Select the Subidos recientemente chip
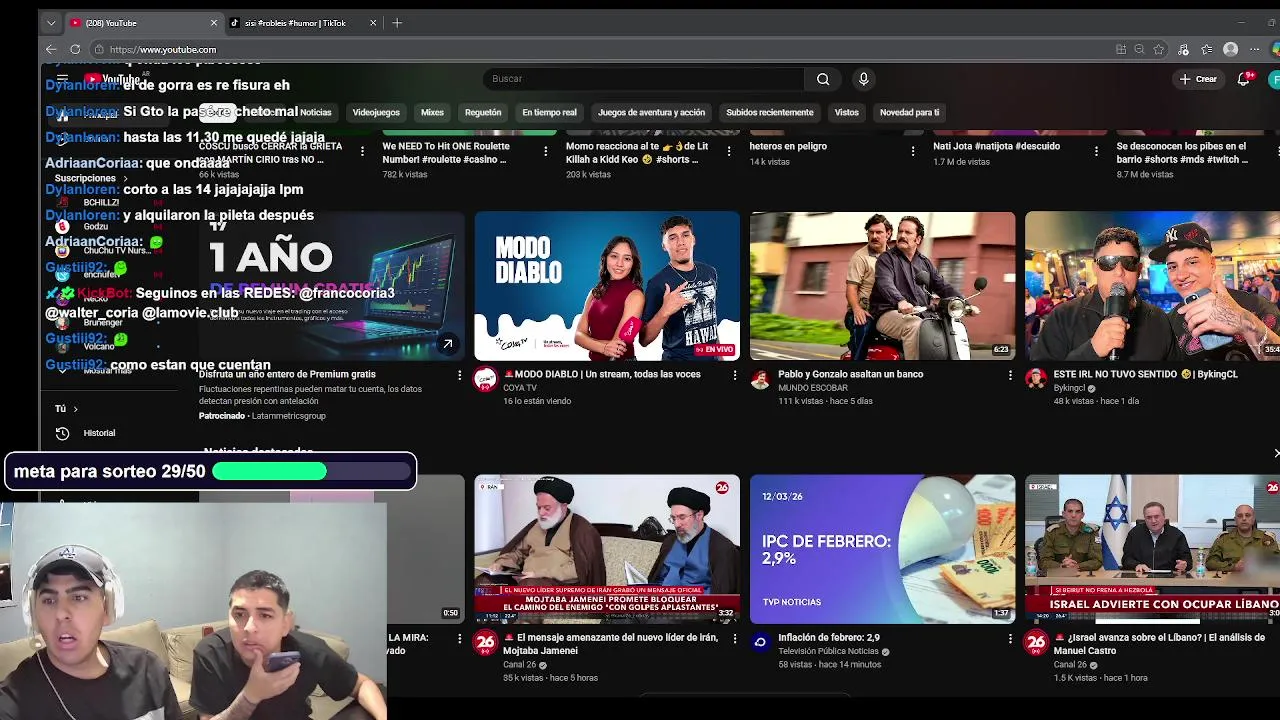 click(769, 112)
